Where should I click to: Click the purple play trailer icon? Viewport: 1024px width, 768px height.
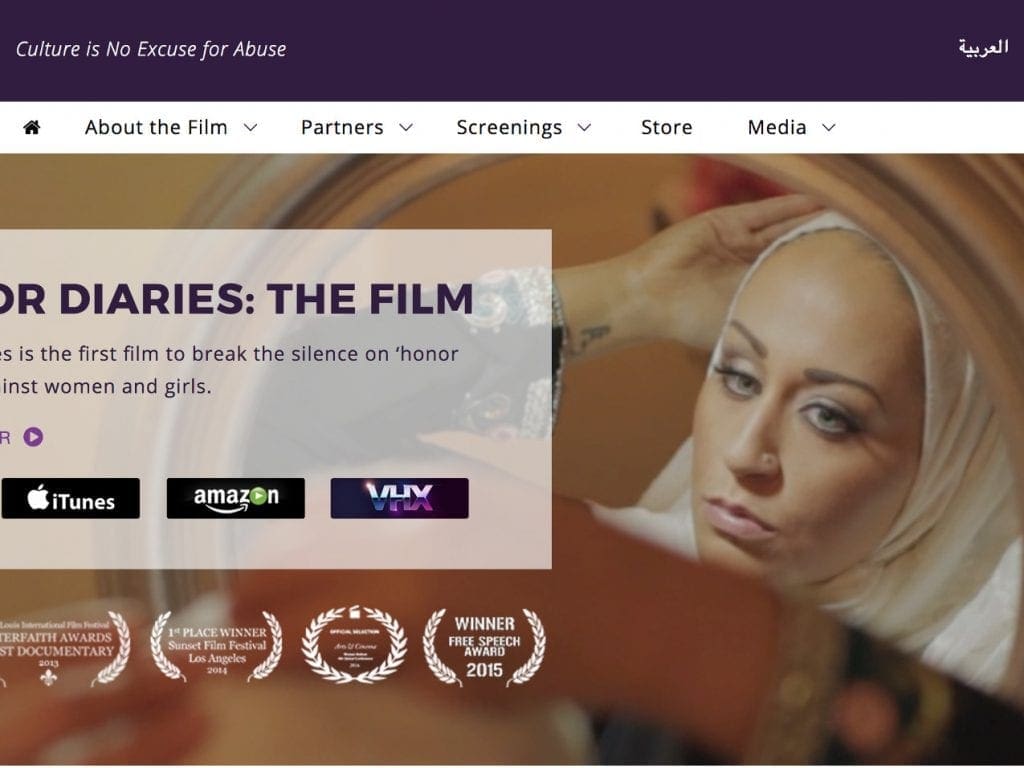(x=33, y=437)
